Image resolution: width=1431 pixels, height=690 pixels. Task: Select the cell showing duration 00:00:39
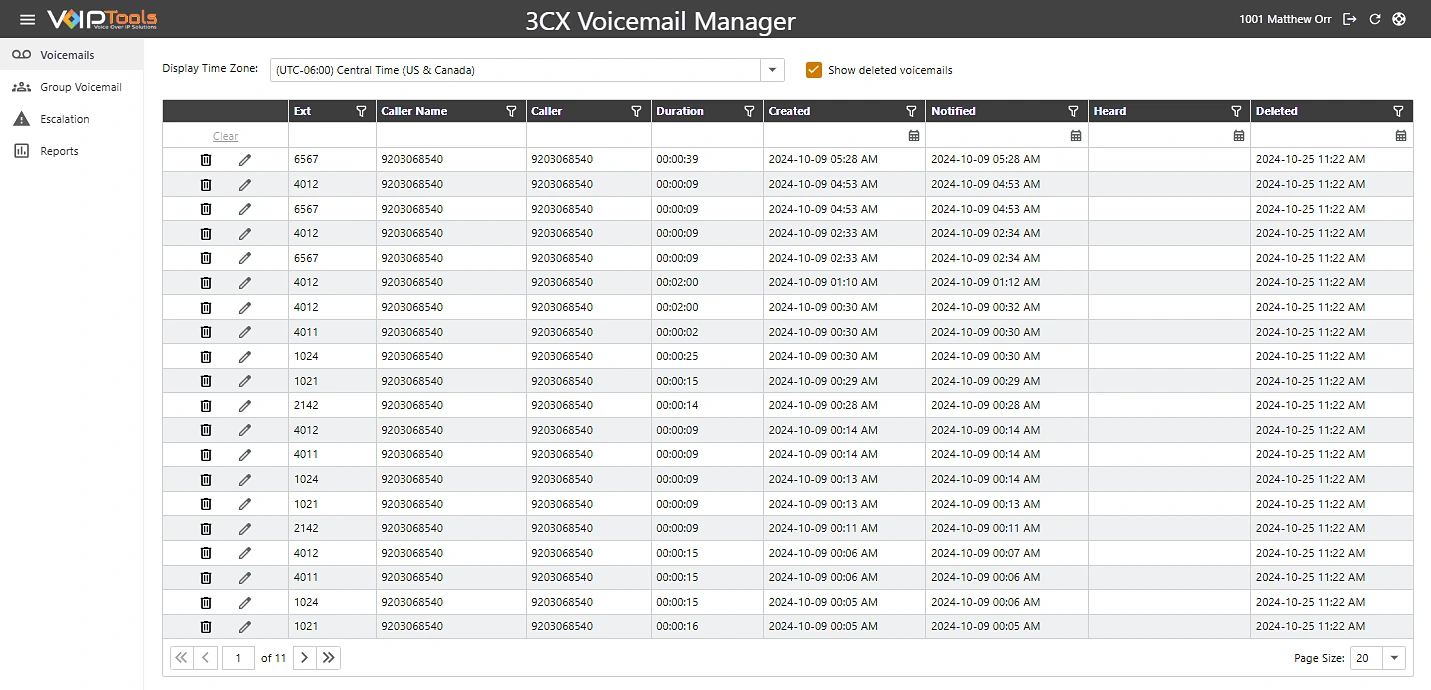click(707, 160)
